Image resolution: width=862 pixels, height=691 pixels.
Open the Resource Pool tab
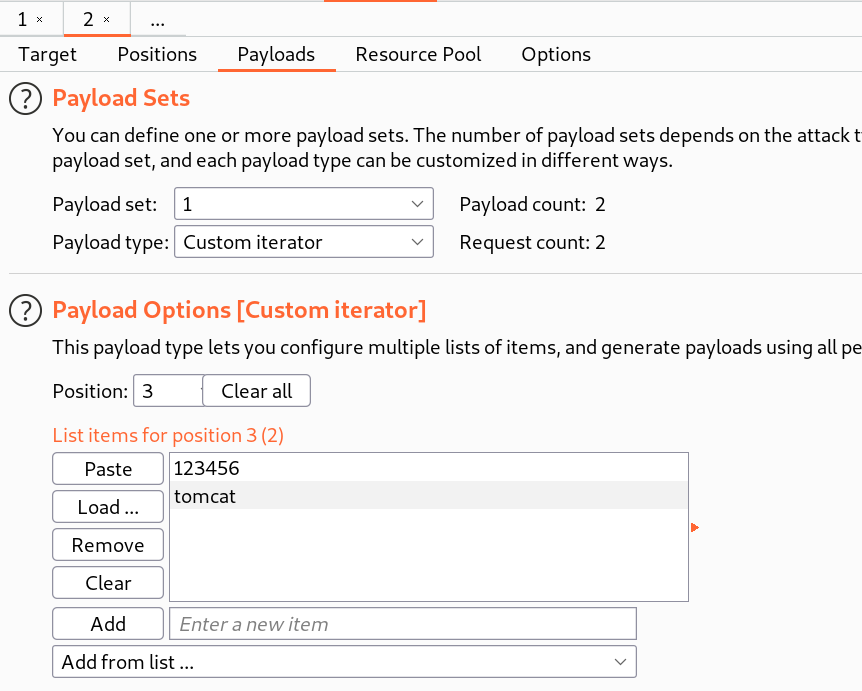[418, 55]
